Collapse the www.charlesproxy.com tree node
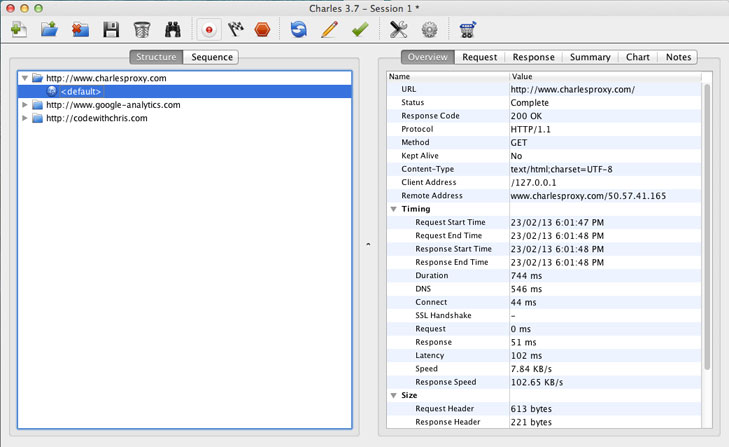This screenshot has height=447, width=729. point(25,78)
